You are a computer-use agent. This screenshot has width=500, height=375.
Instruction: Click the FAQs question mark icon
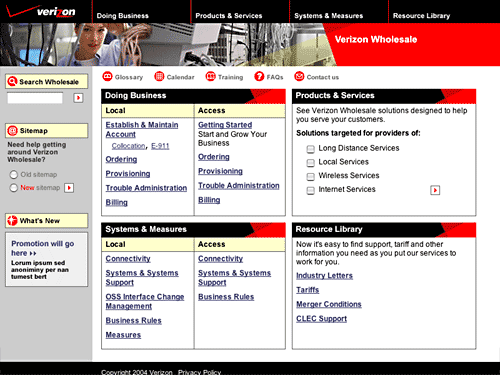tap(259, 76)
